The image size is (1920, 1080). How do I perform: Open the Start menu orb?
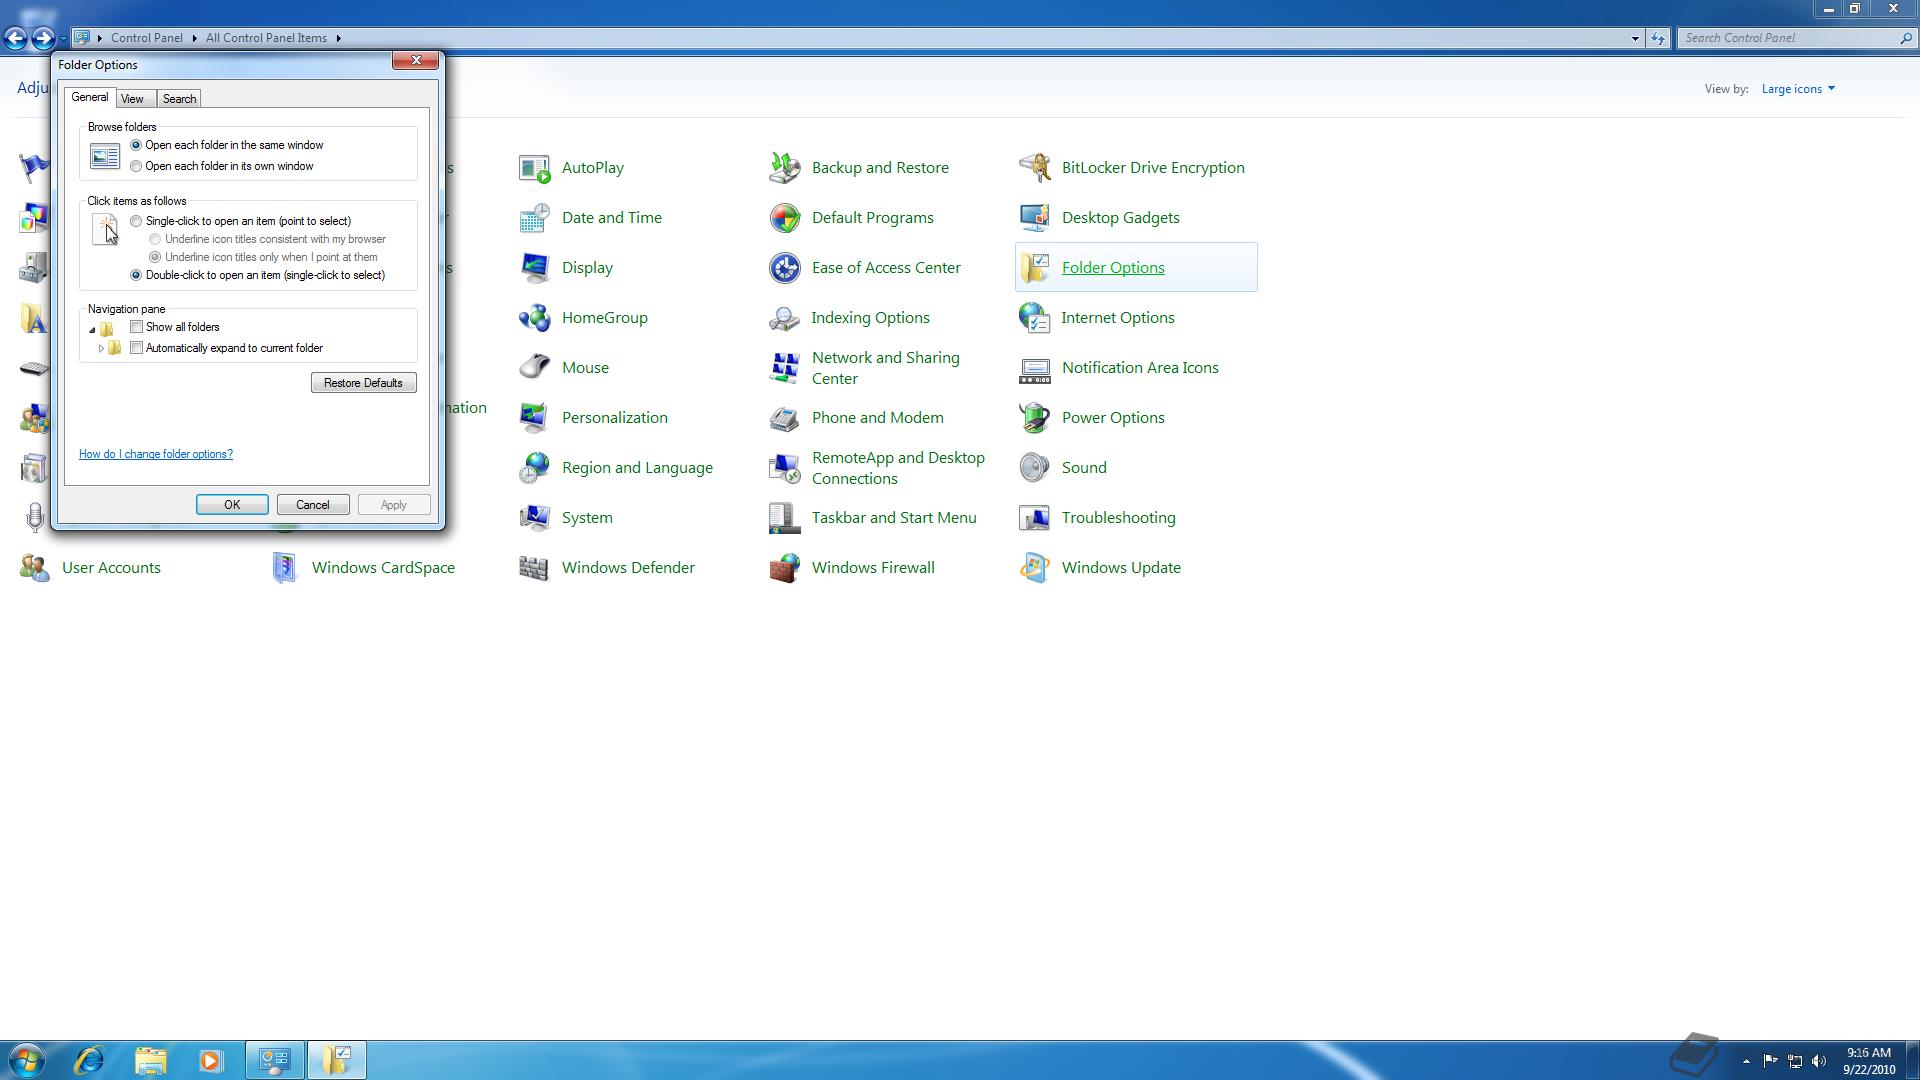tap(26, 1060)
